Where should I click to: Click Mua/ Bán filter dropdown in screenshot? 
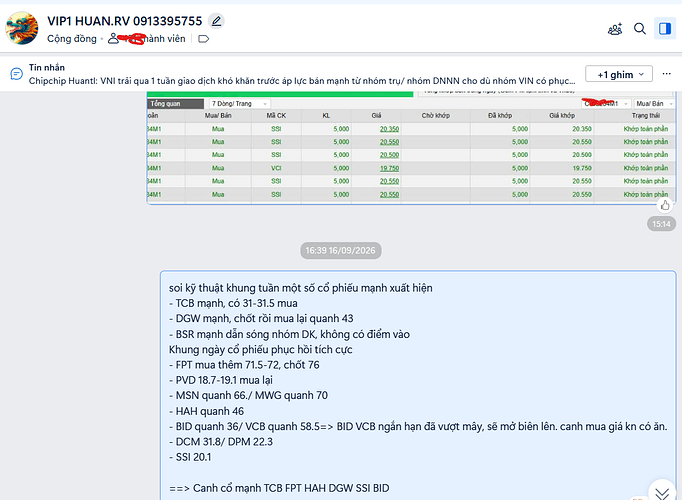(x=654, y=103)
